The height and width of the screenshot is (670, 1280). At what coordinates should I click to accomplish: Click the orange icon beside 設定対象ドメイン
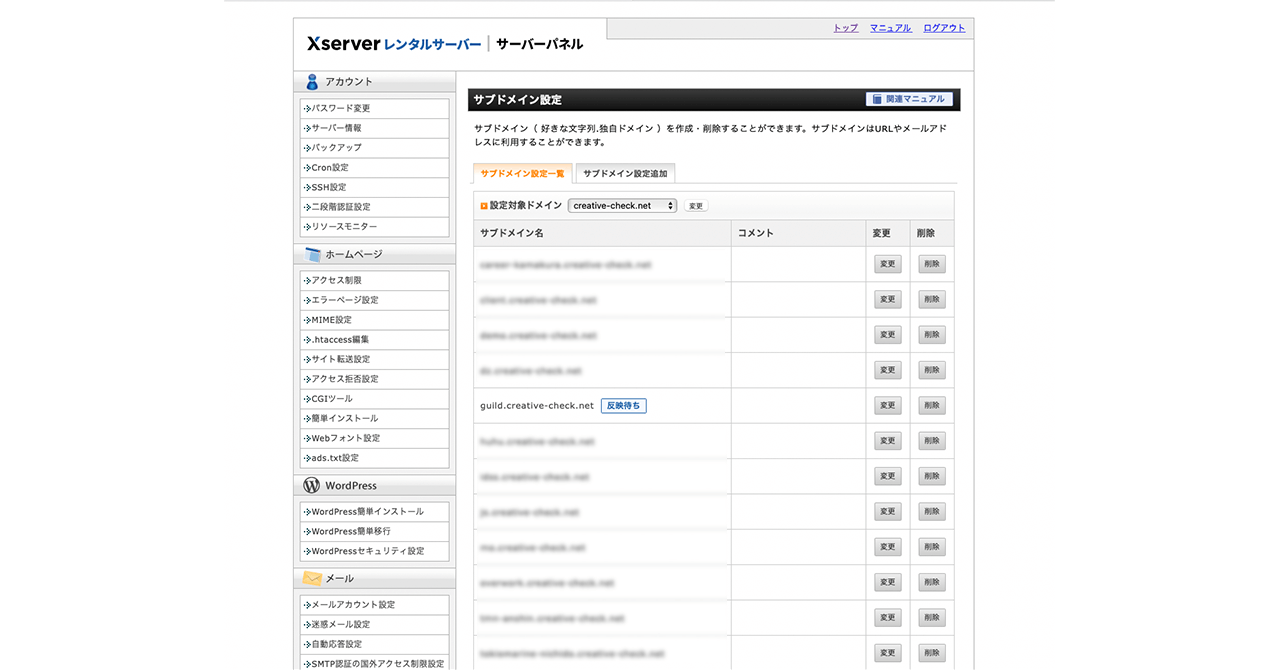coord(484,206)
